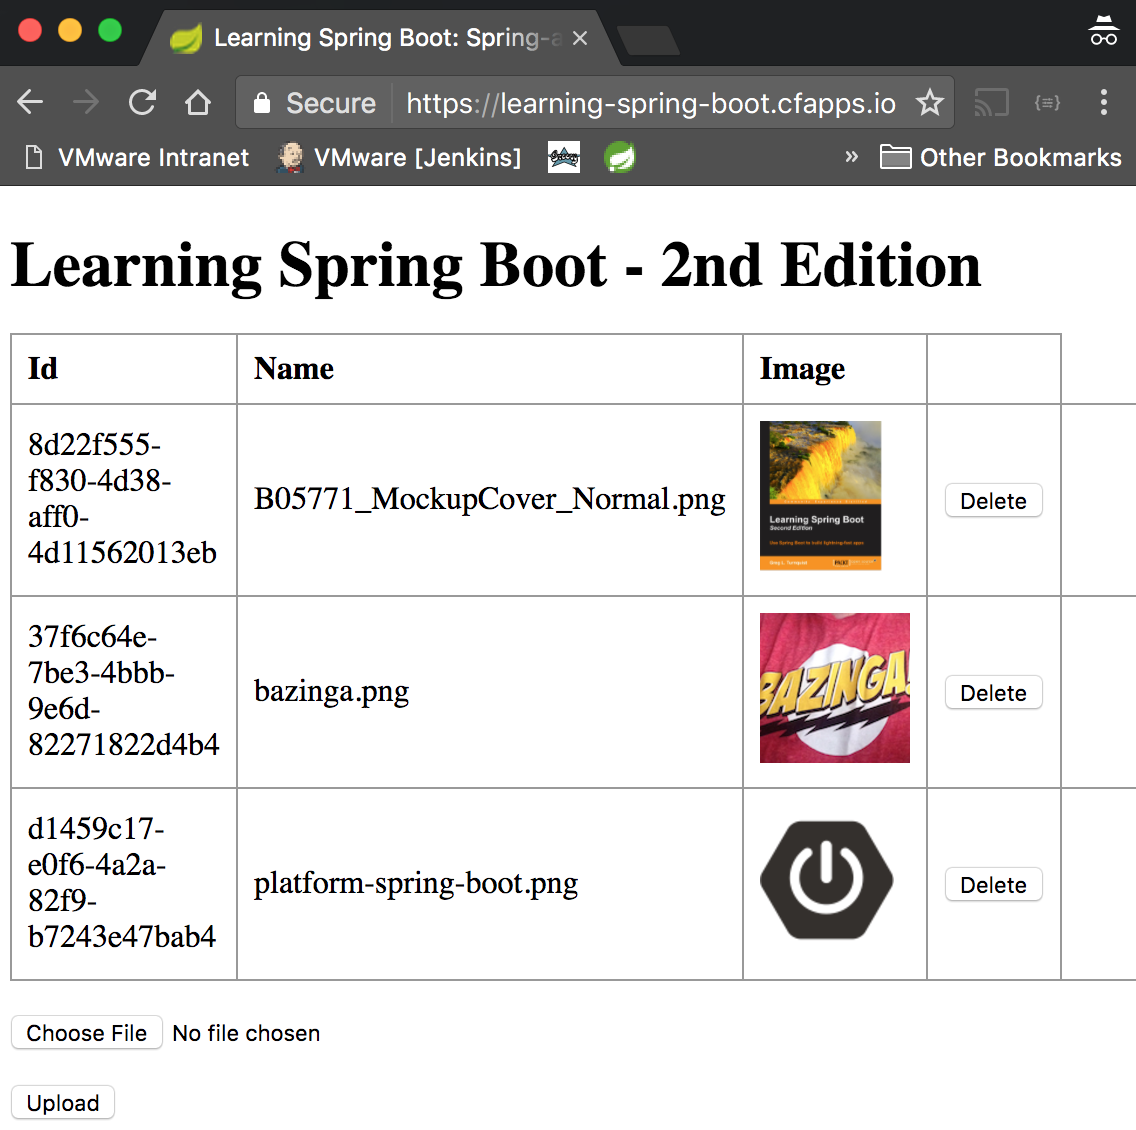The width and height of the screenshot is (1136, 1130).
Task: Click the yellow minimize window button
Action: [70, 30]
